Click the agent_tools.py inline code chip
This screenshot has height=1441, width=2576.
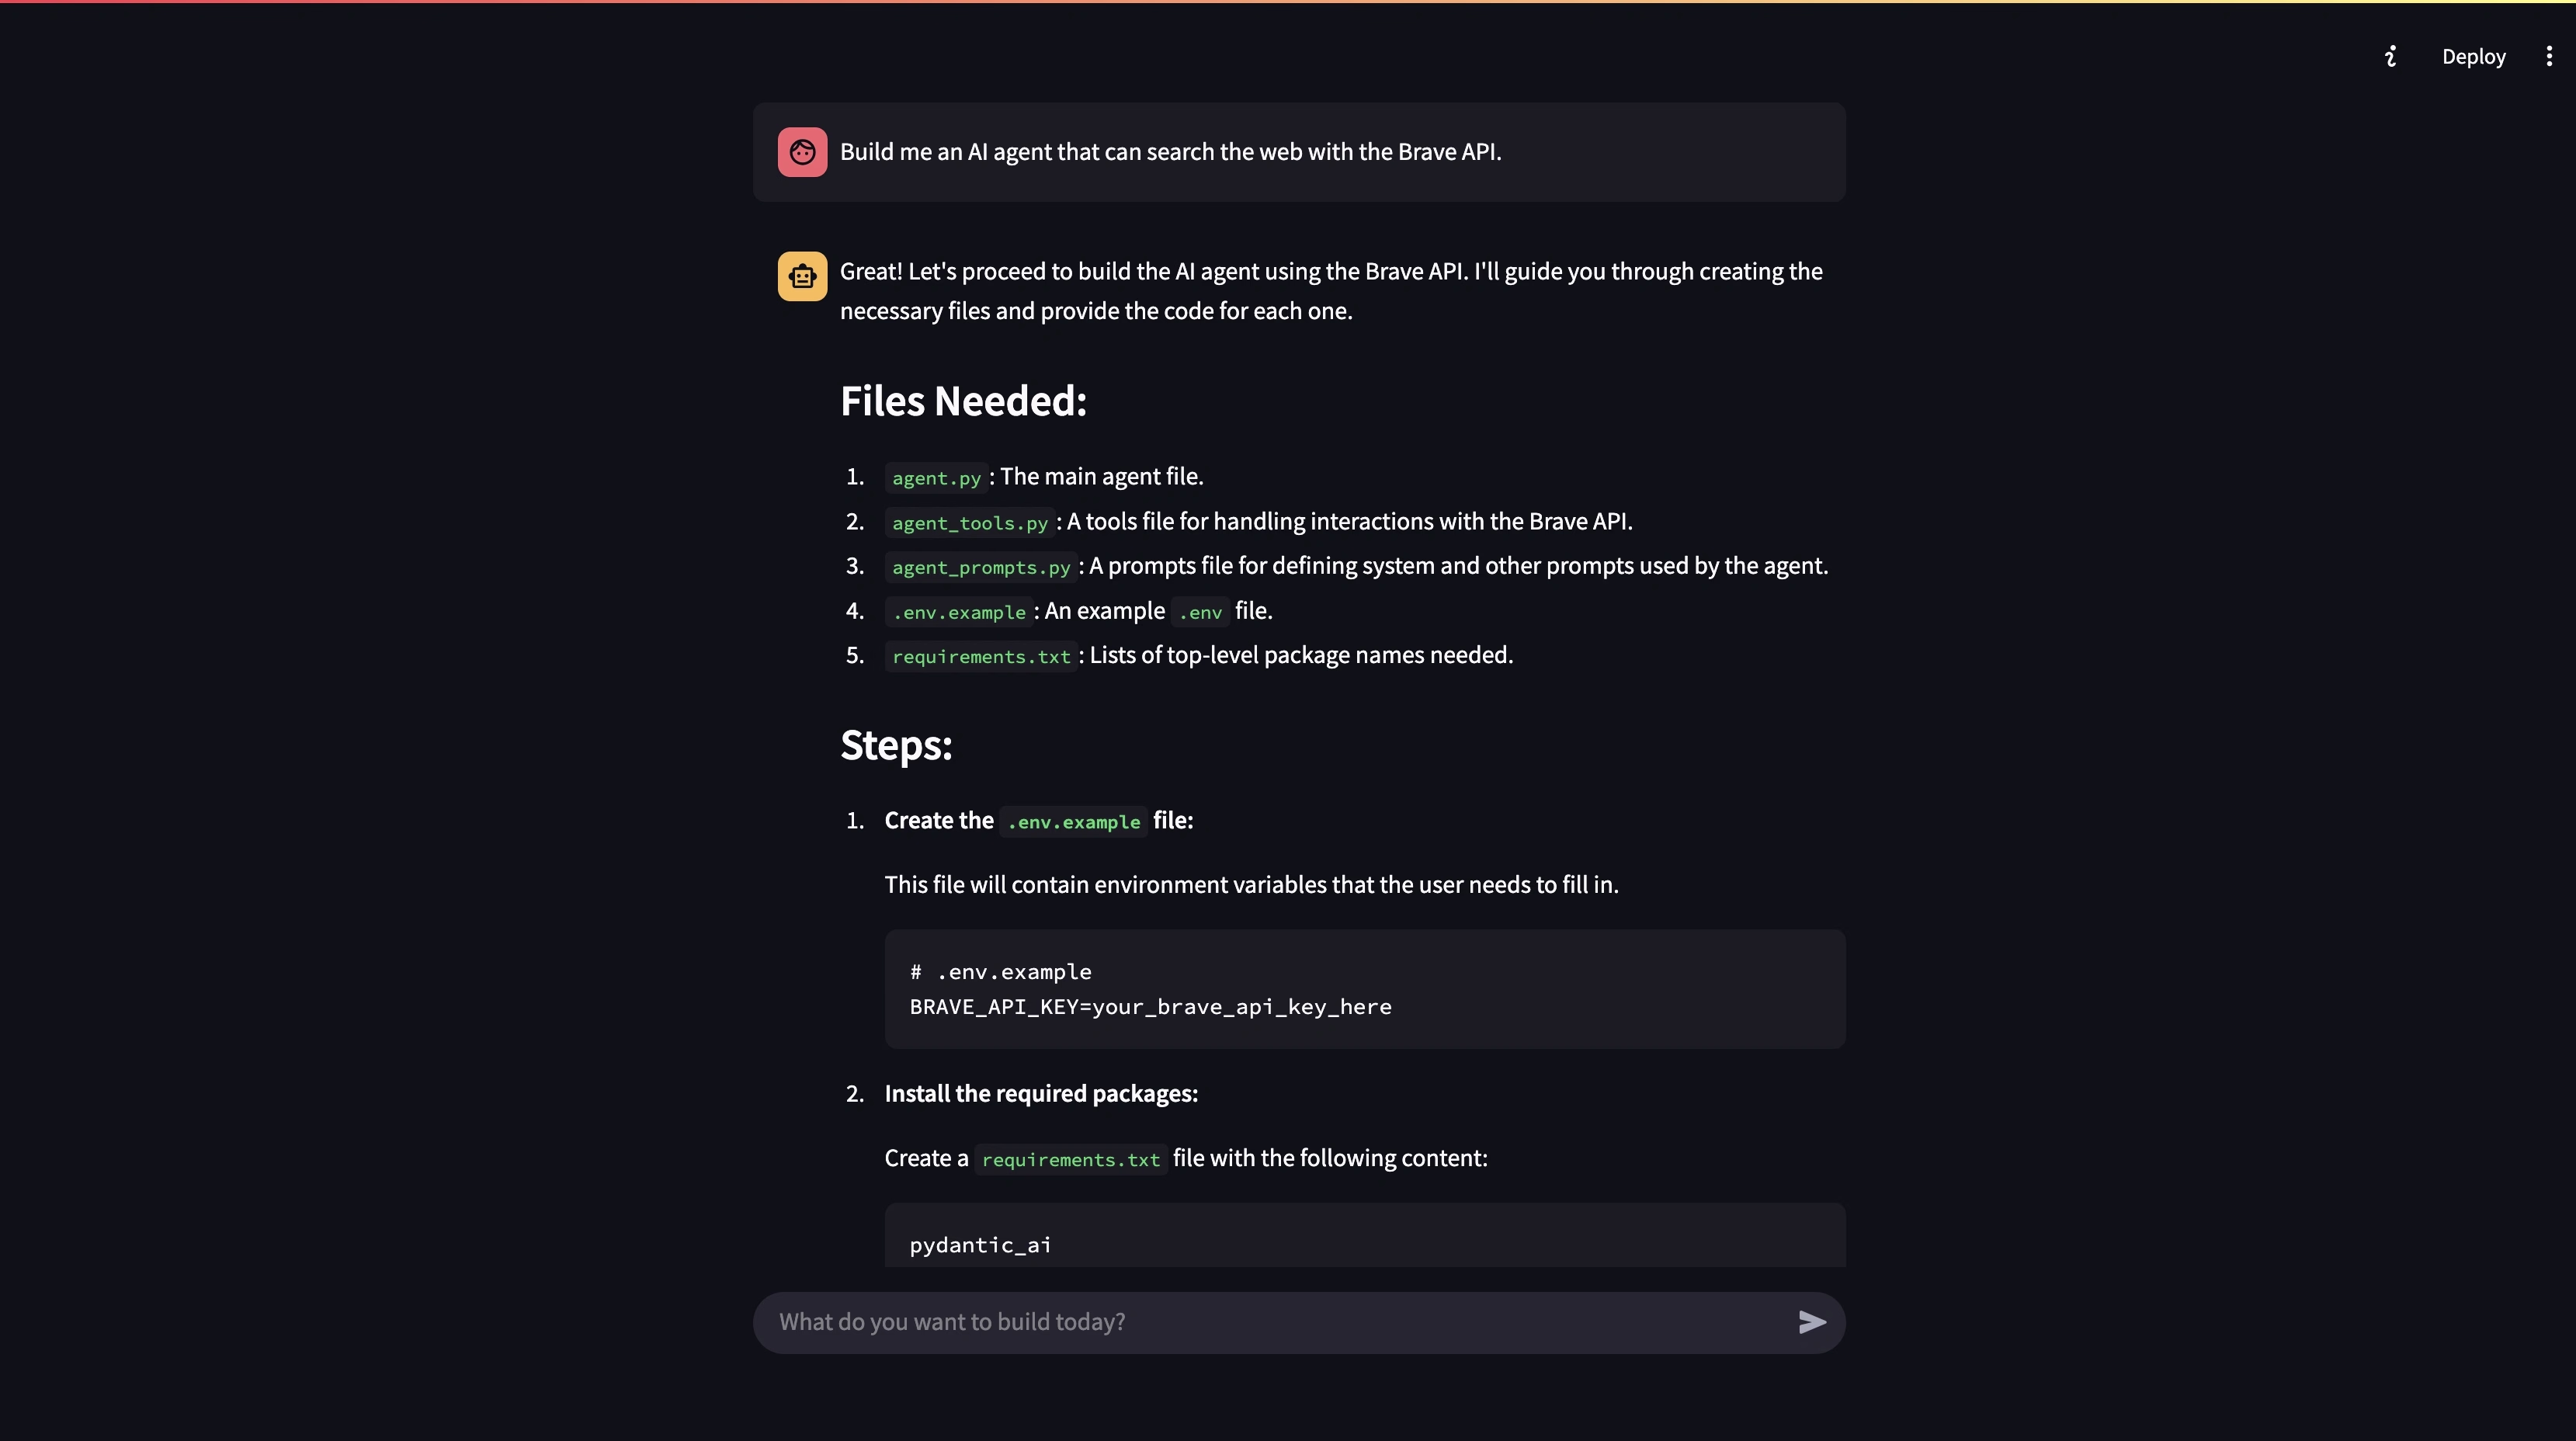coord(968,522)
